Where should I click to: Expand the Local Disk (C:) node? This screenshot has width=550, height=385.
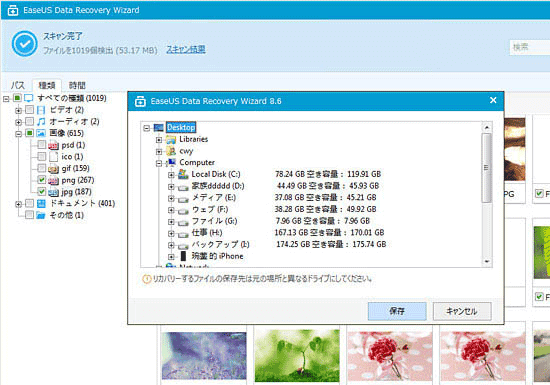point(171,175)
